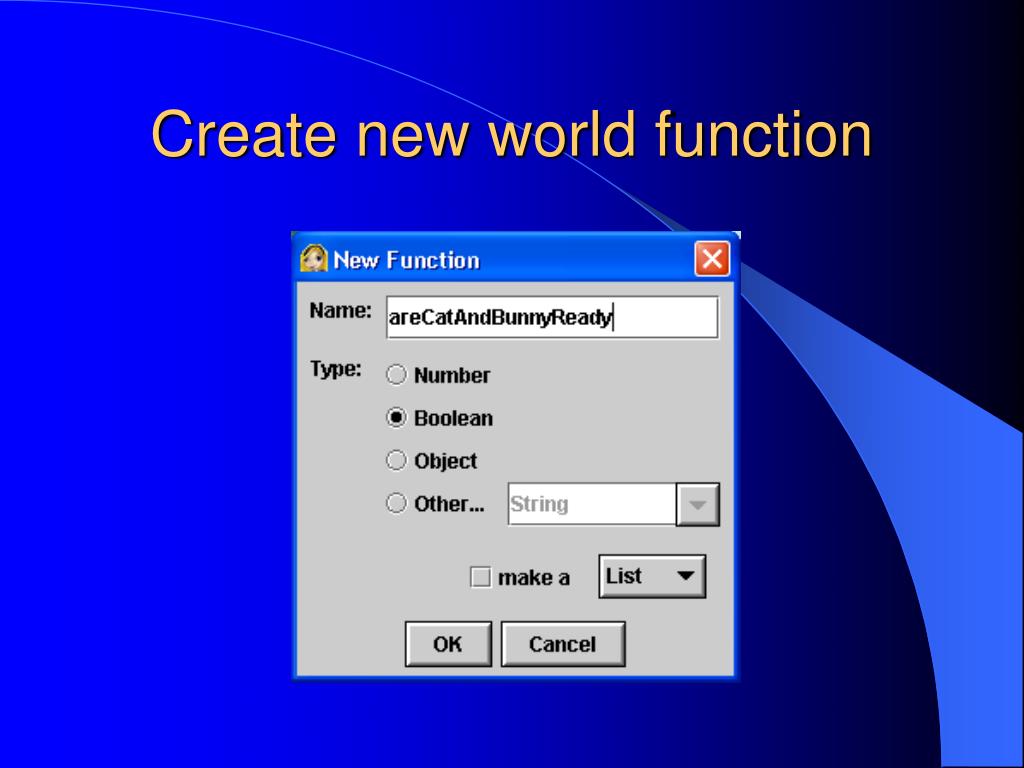Click the slide heading 'Create new world function'
The height and width of the screenshot is (768, 1024).
pyautogui.click(x=511, y=134)
